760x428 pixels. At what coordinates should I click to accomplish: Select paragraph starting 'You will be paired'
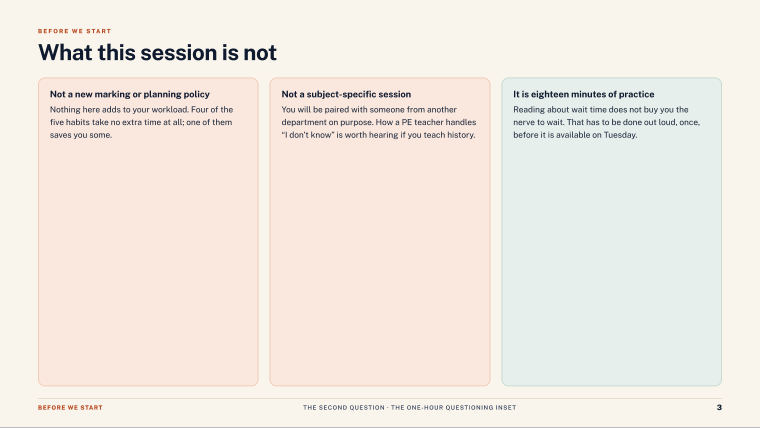point(379,122)
